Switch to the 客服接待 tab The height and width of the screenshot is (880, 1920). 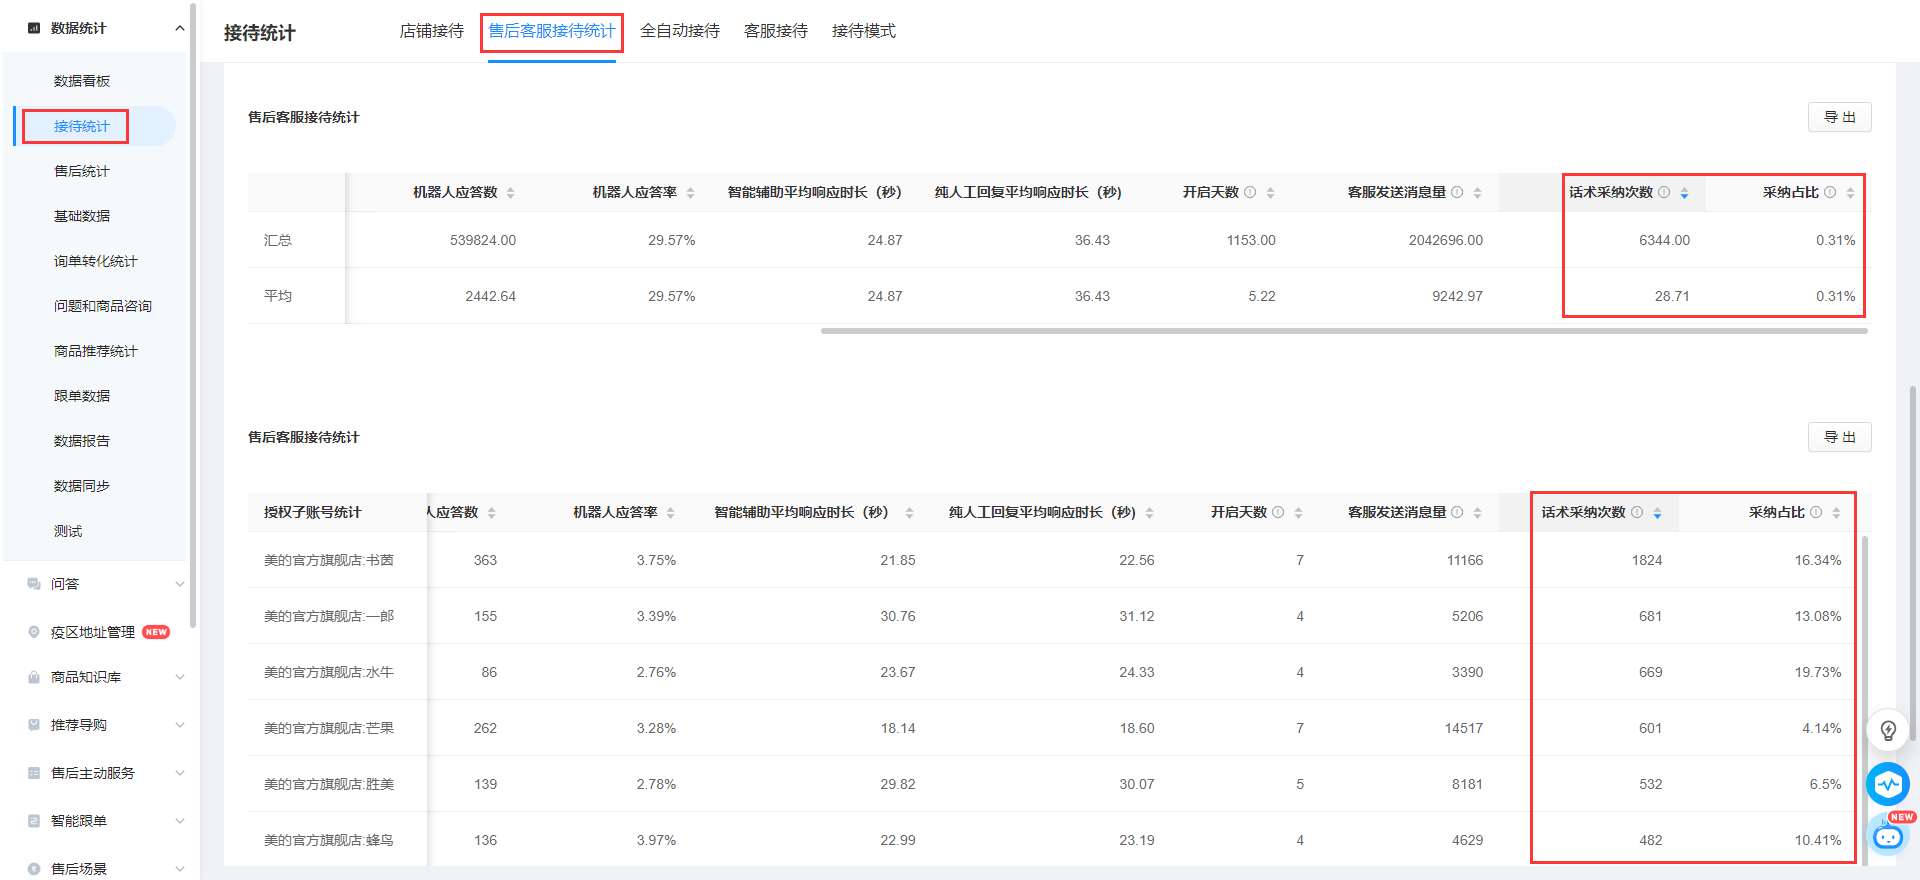tap(776, 31)
